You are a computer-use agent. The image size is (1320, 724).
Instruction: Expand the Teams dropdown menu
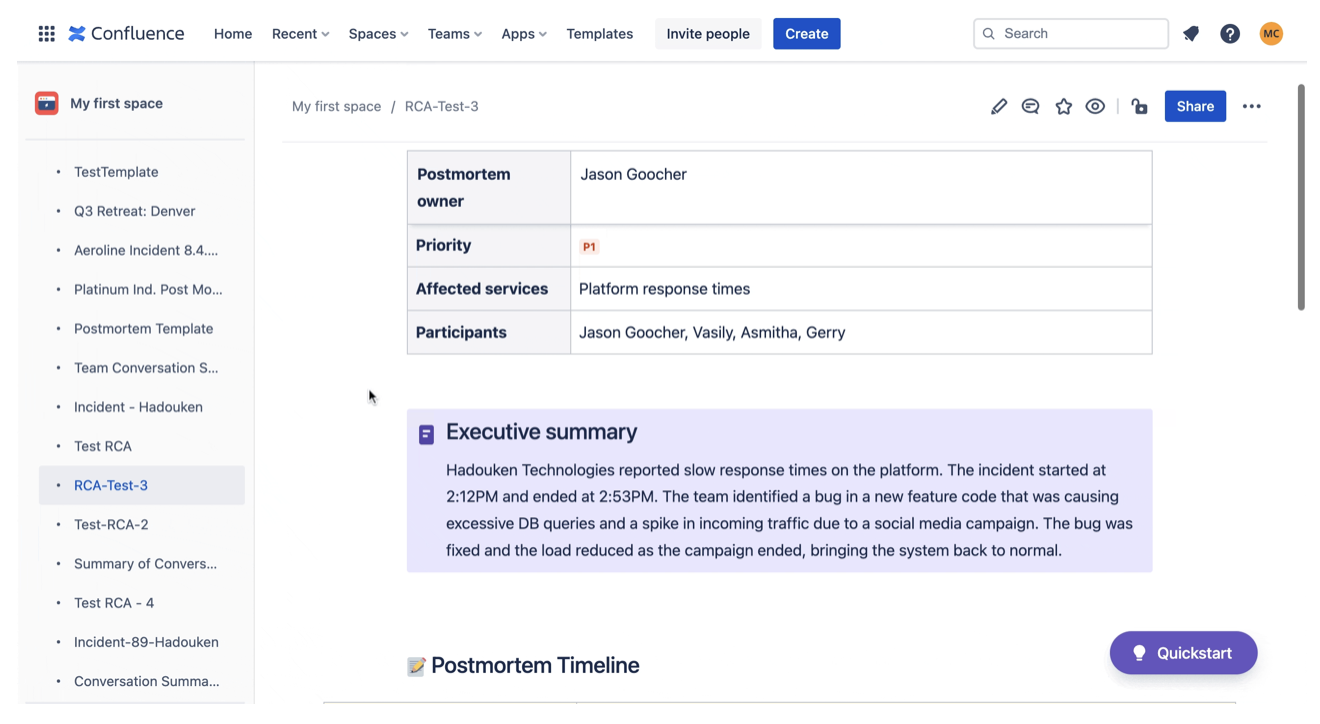[454, 34]
